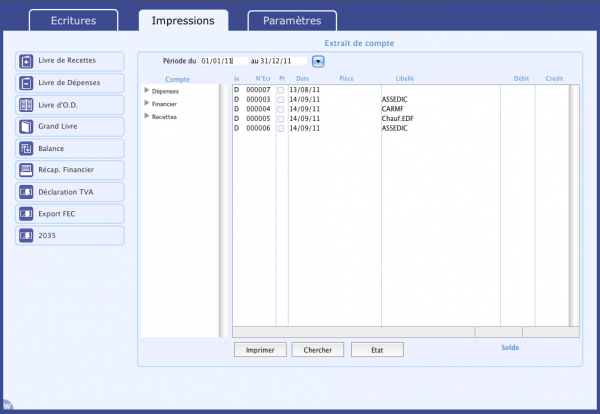Click the date 13/08/11 cell
This screenshot has width=600, height=414.
point(305,90)
